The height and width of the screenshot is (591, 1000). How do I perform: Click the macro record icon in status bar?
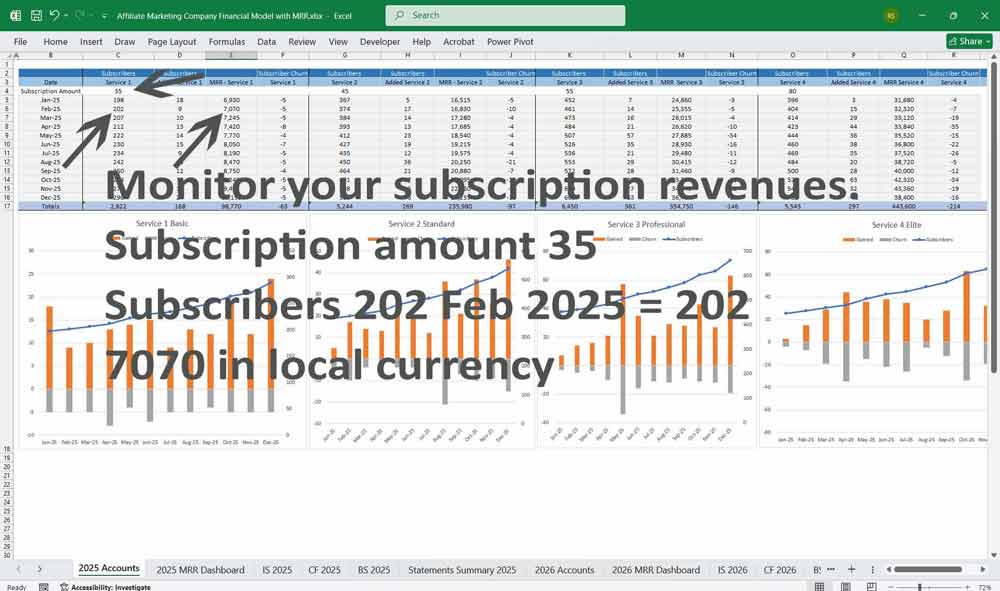tap(44, 585)
